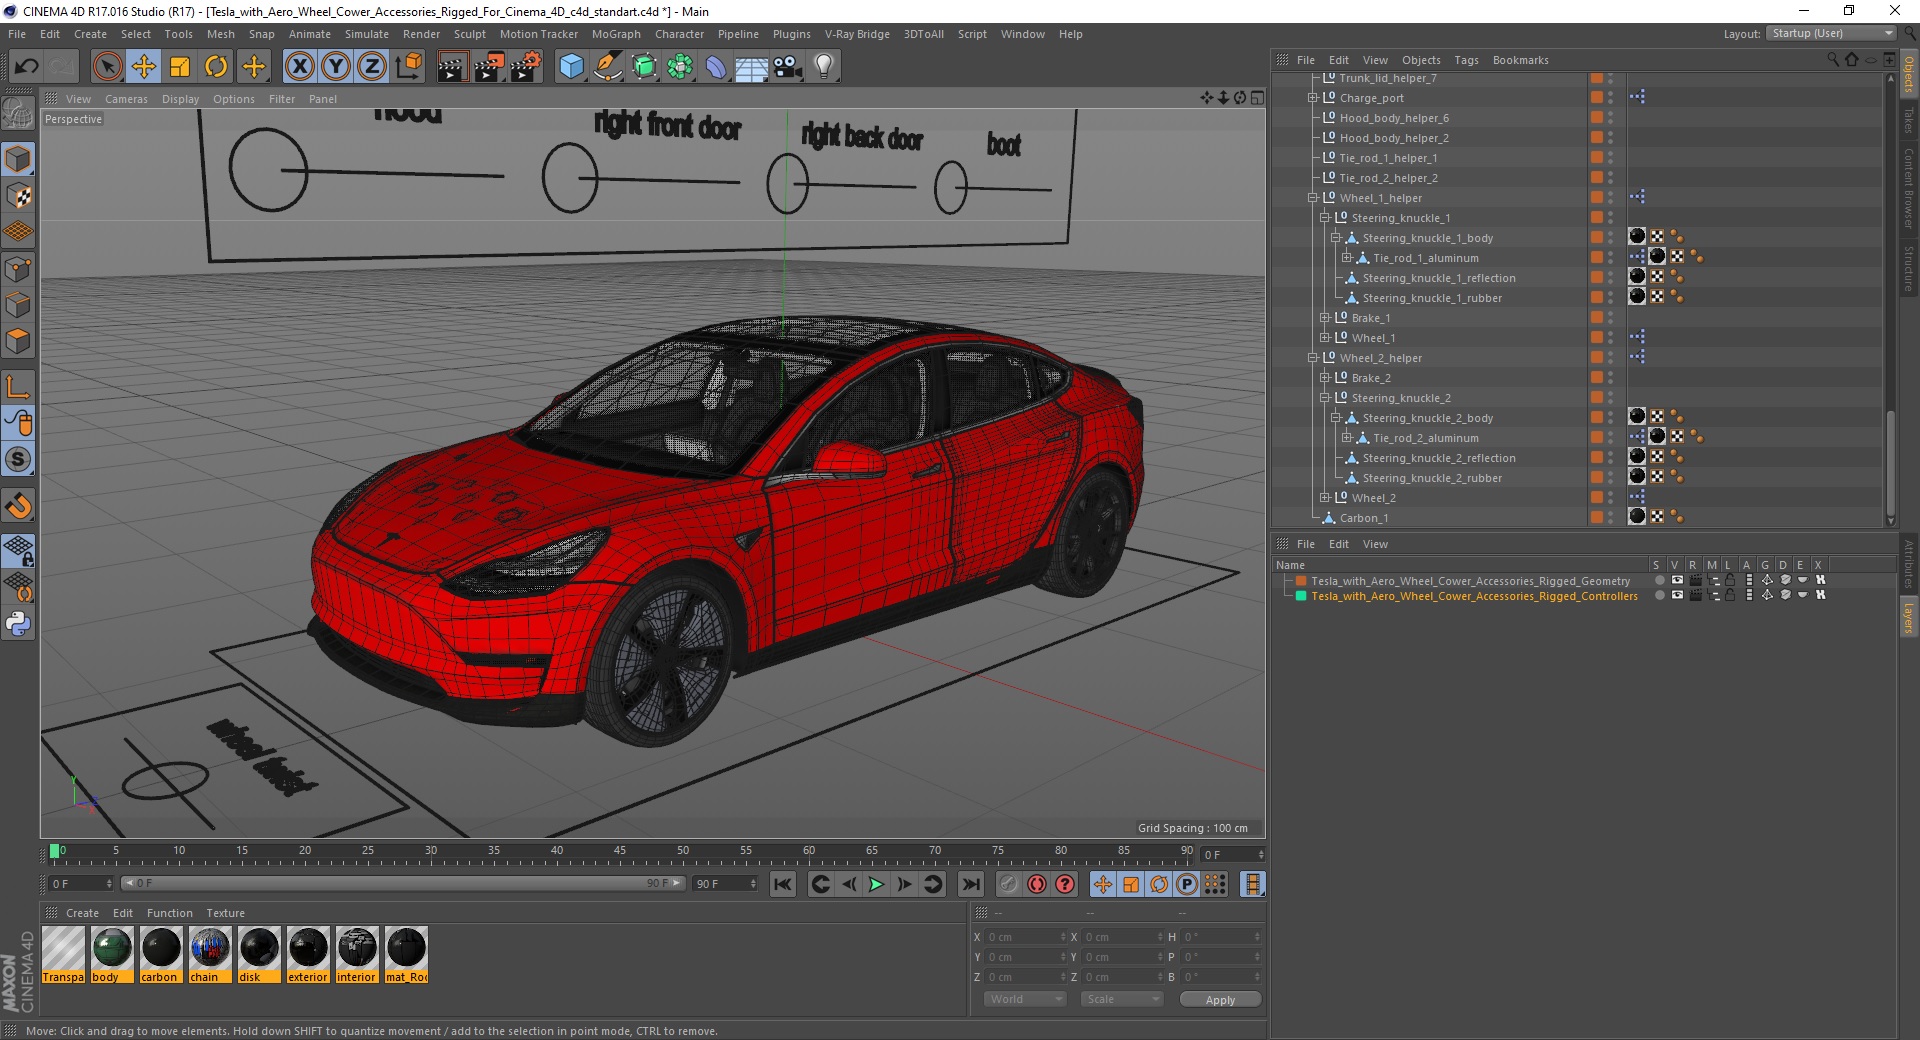Expand the Brake_1 node
The height and width of the screenshot is (1040, 1920).
[x=1325, y=318]
